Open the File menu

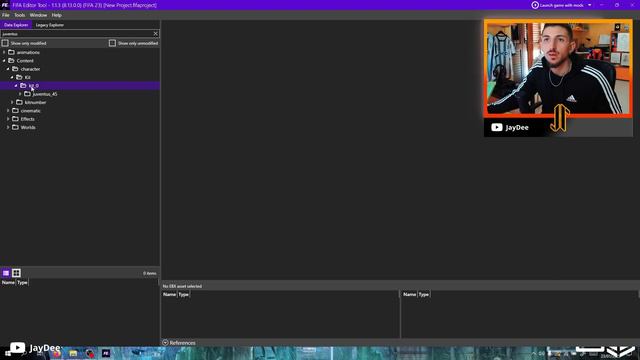(x=6, y=15)
